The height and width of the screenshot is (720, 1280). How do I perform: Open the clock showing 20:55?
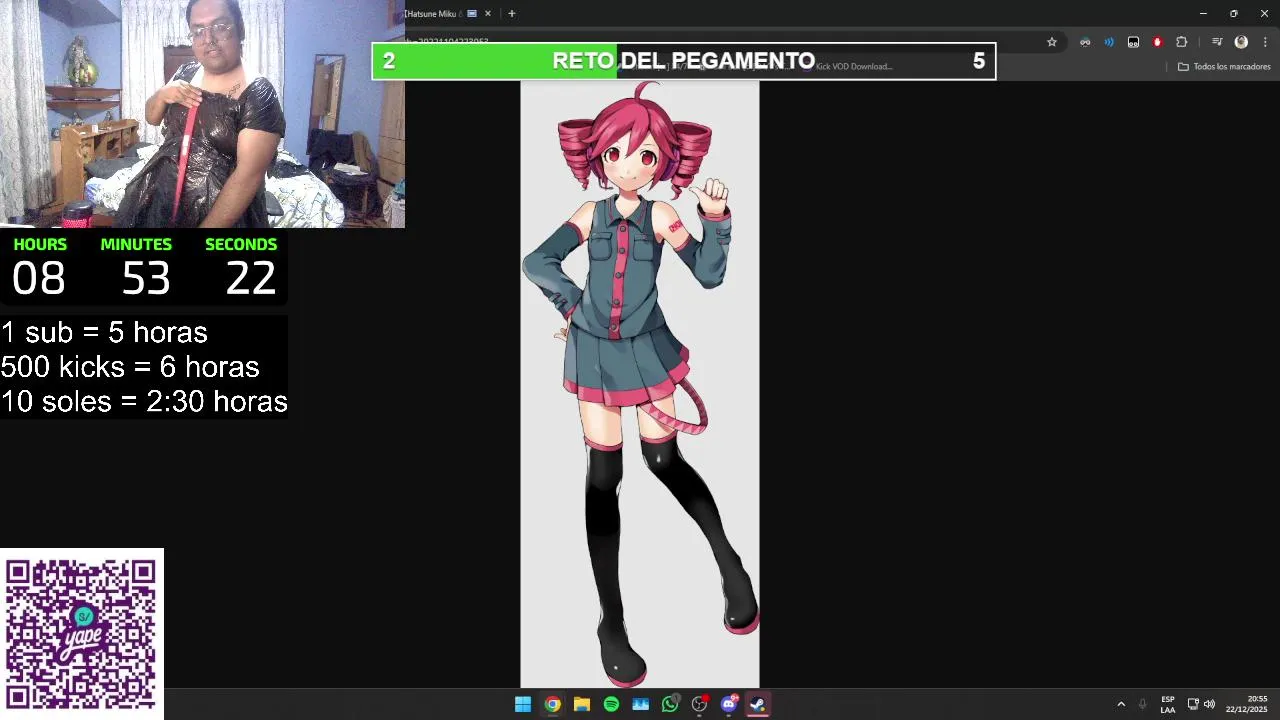point(1247,705)
